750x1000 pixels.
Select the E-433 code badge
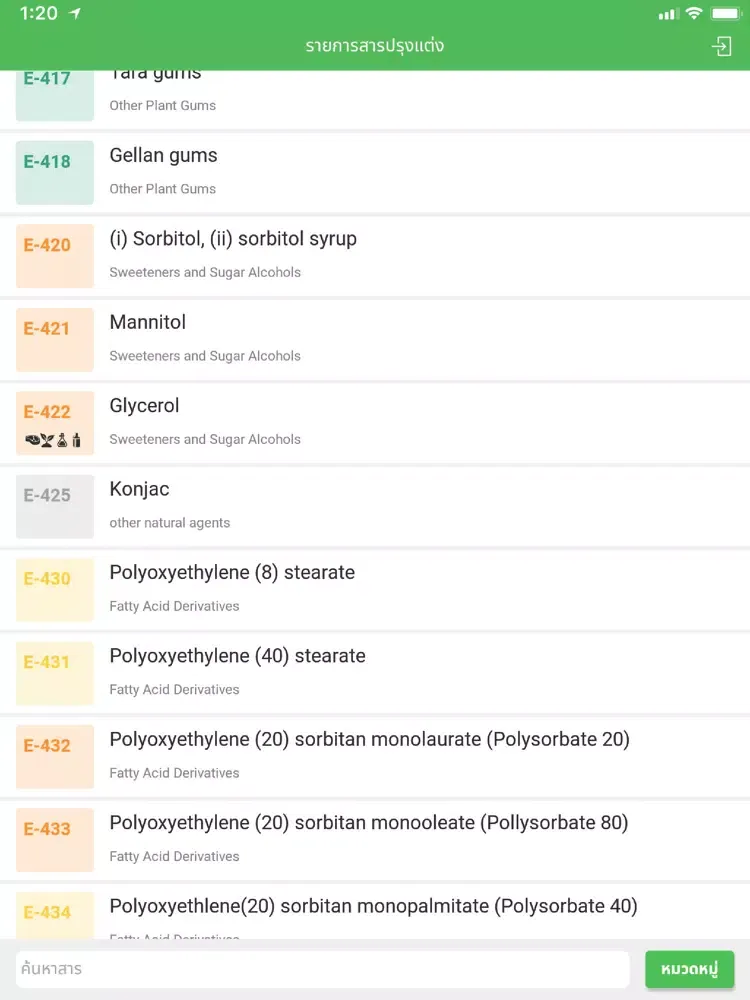[55, 840]
